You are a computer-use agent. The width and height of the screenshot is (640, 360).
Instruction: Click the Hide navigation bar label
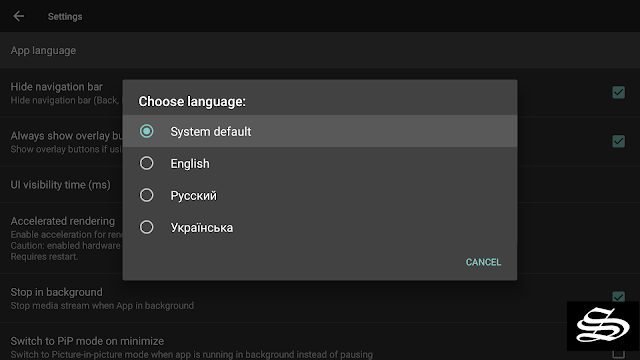point(56,87)
